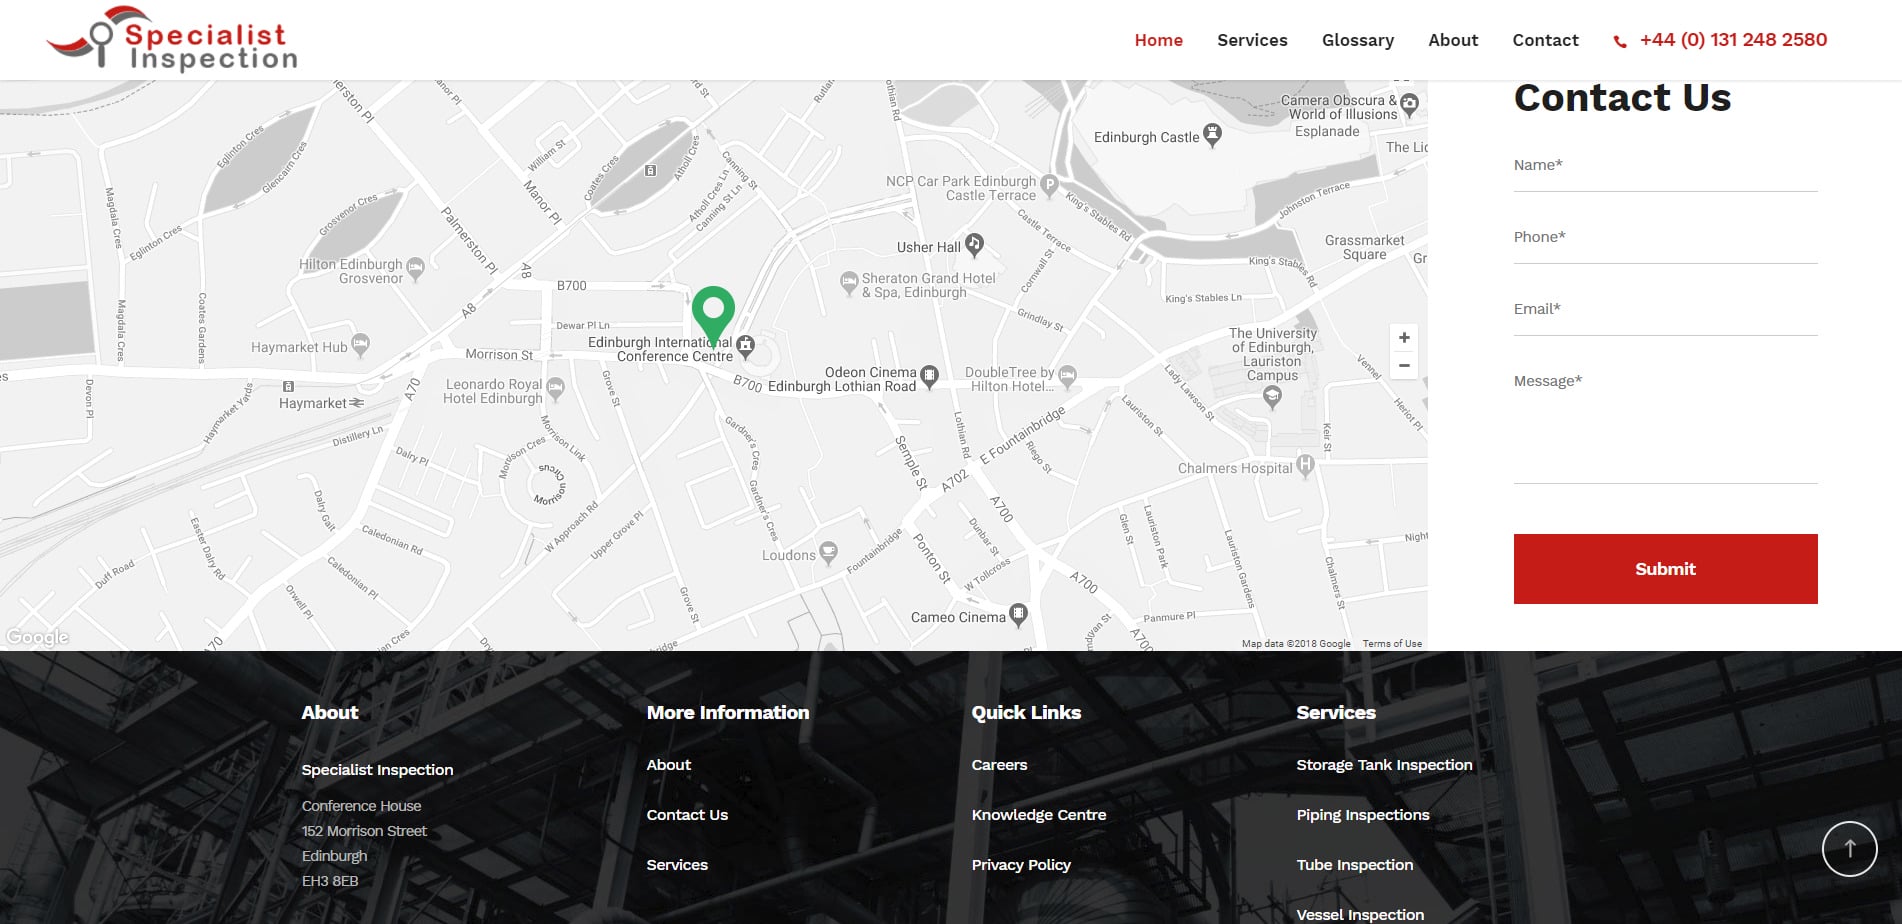The height and width of the screenshot is (924, 1902).
Task: Open Piping Inspections service link
Action: [1363, 815]
